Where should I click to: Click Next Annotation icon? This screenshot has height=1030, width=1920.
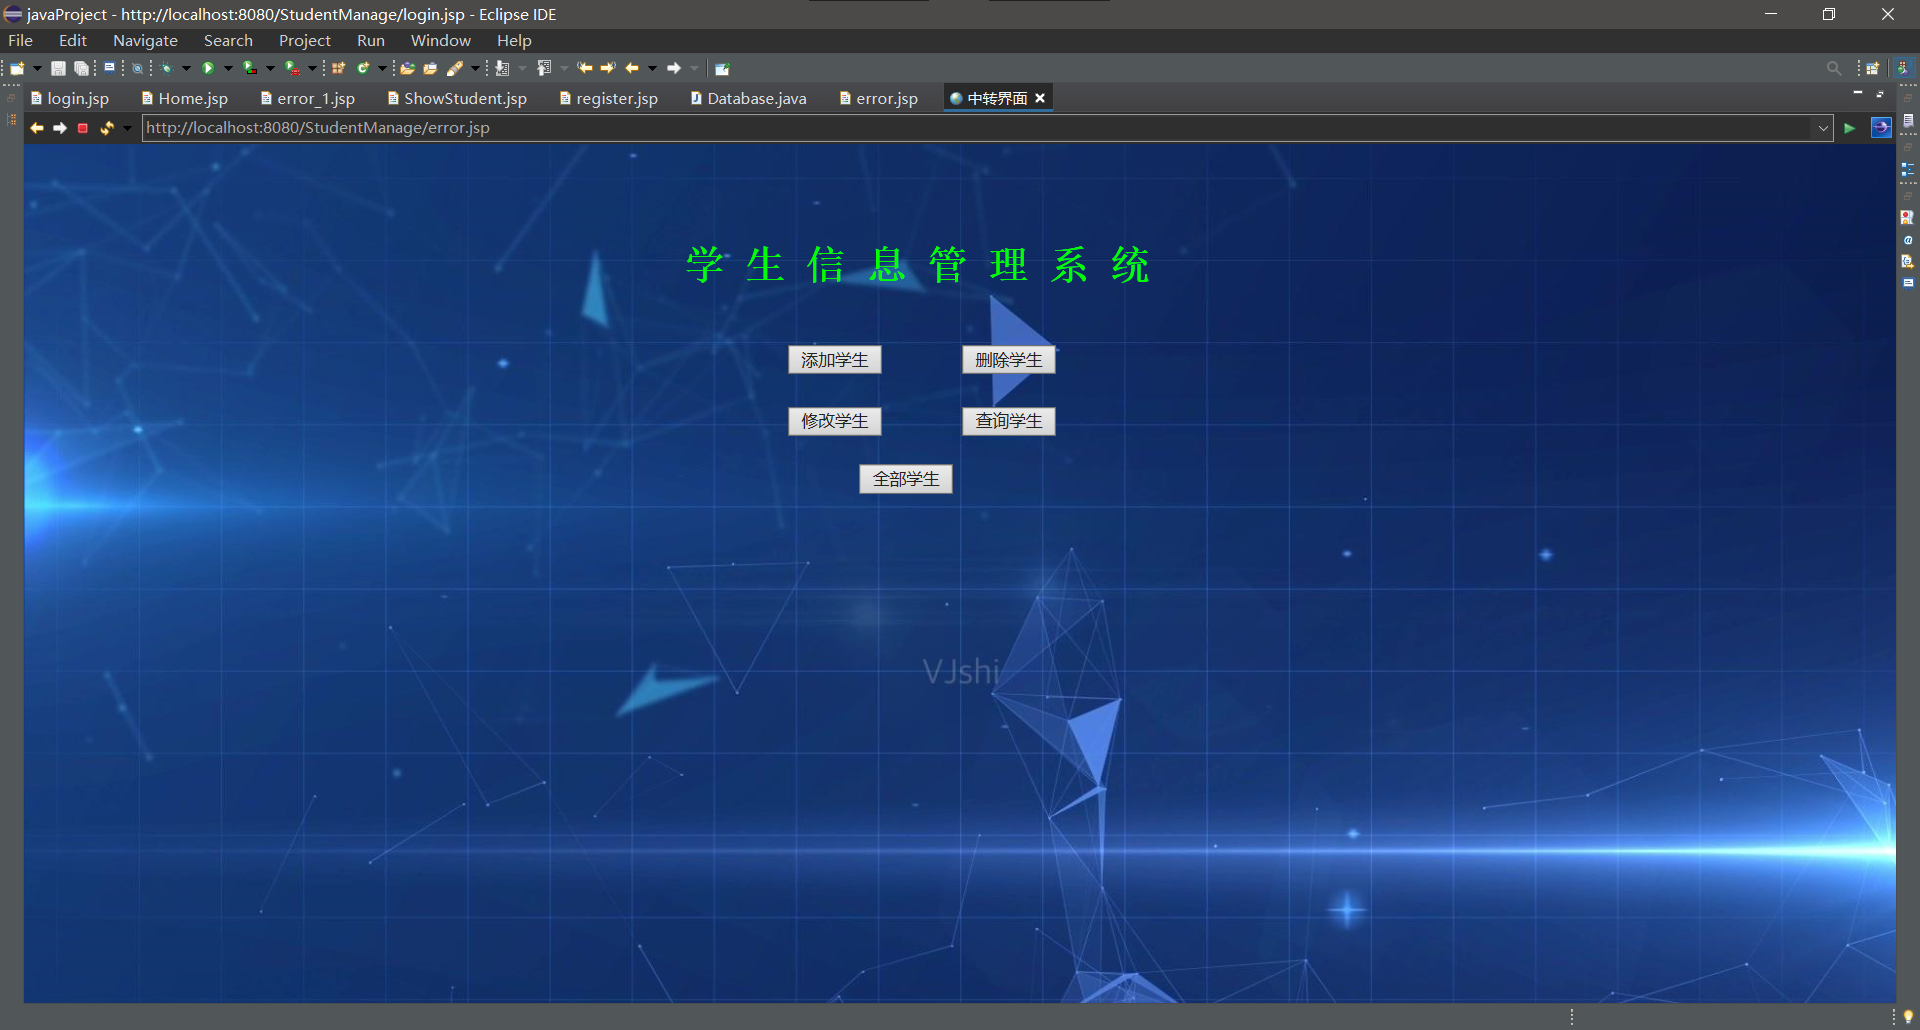tap(502, 68)
